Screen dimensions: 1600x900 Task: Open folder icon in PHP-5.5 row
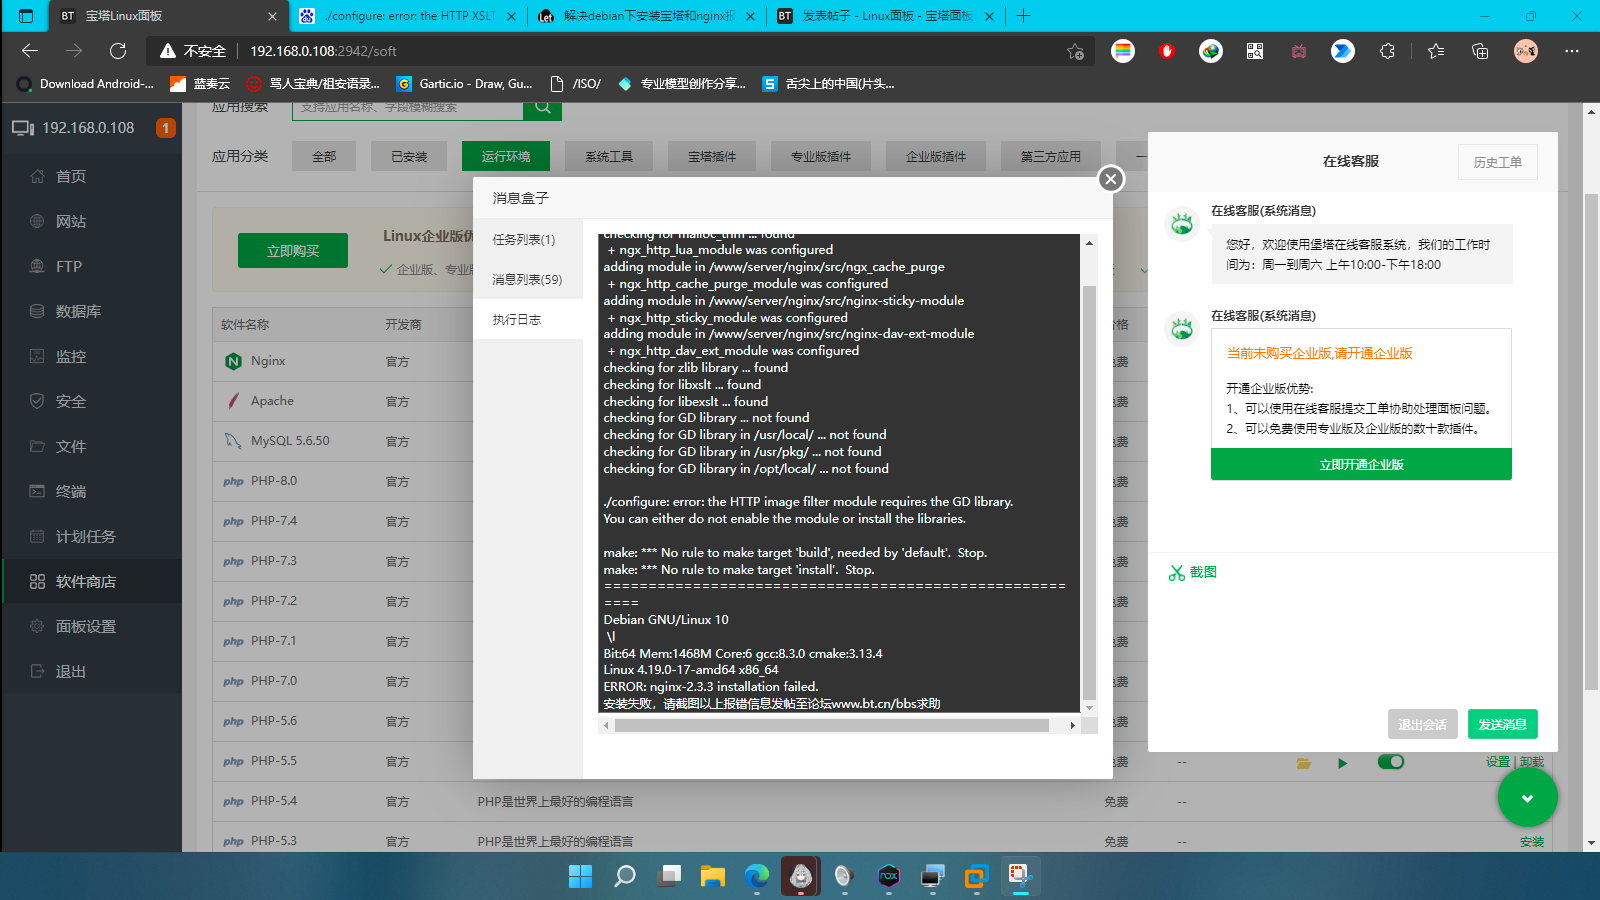point(1304,763)
